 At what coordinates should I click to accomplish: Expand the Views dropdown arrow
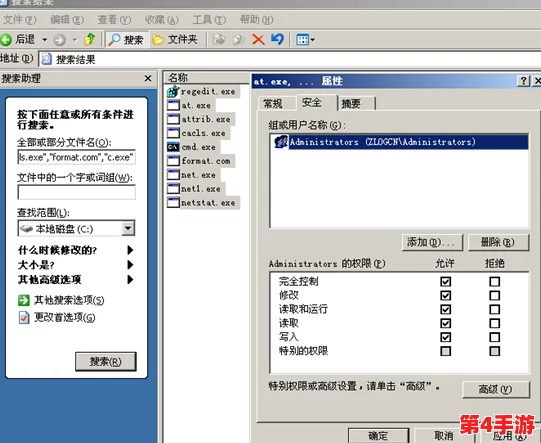313,40
